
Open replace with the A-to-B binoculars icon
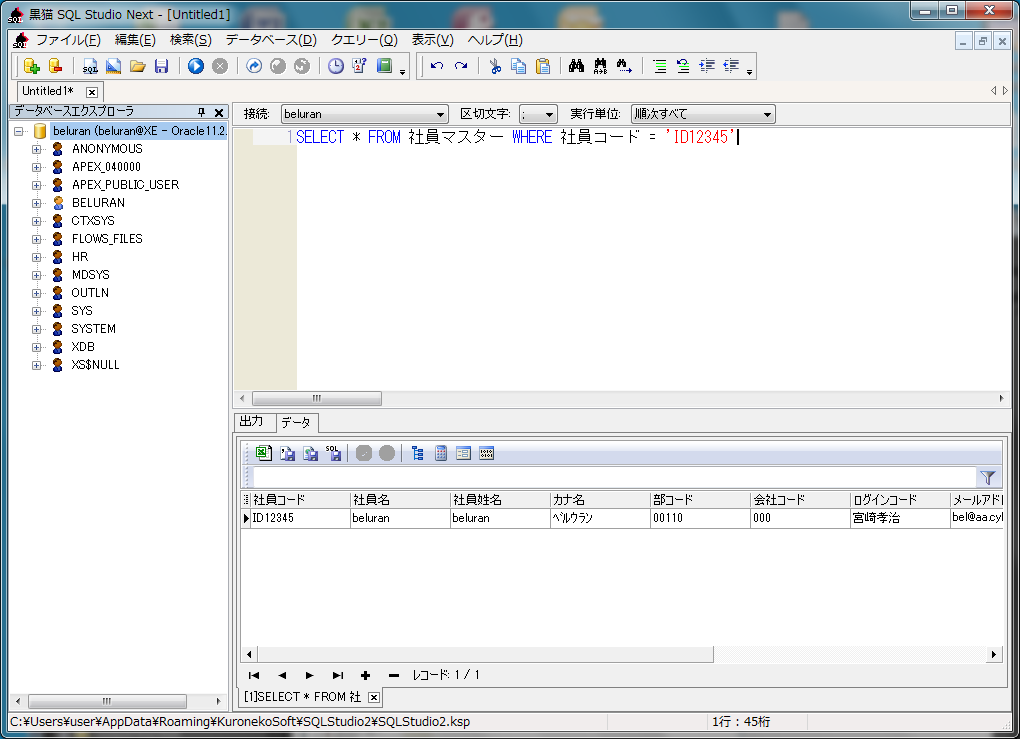[600, 66]
